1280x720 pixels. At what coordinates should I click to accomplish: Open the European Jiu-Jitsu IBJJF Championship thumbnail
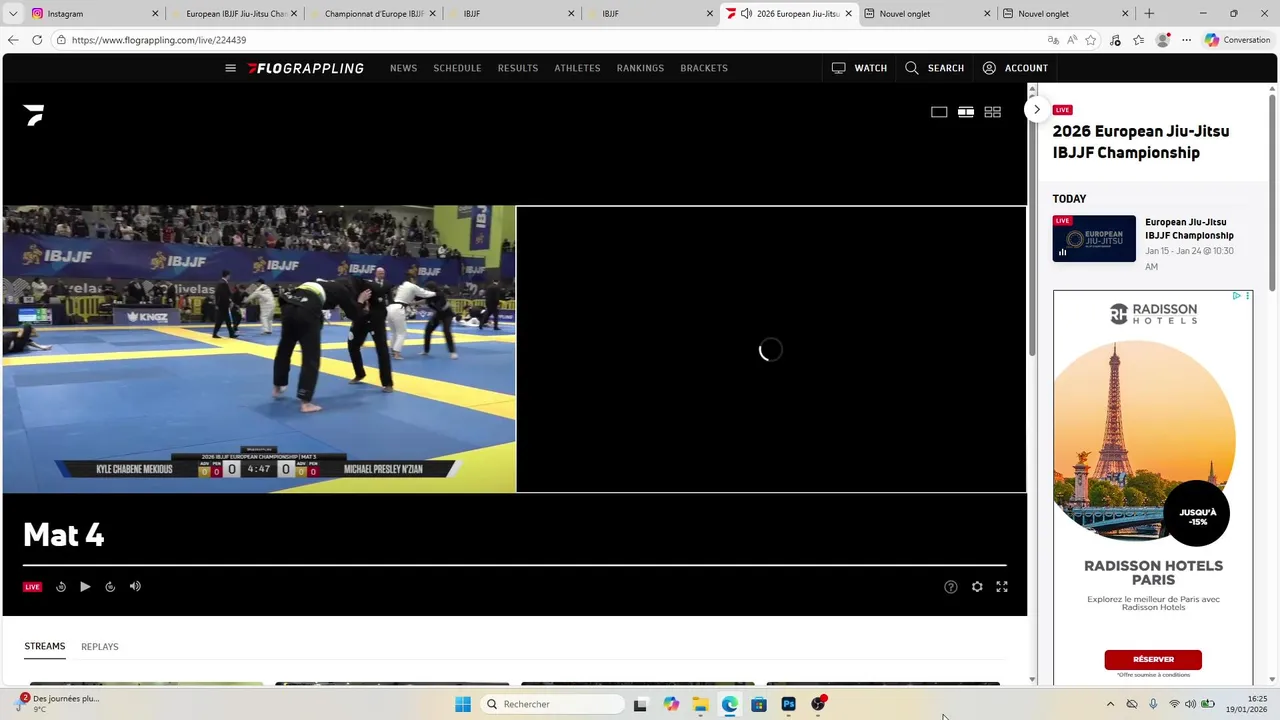click(x=1094, y=238)
